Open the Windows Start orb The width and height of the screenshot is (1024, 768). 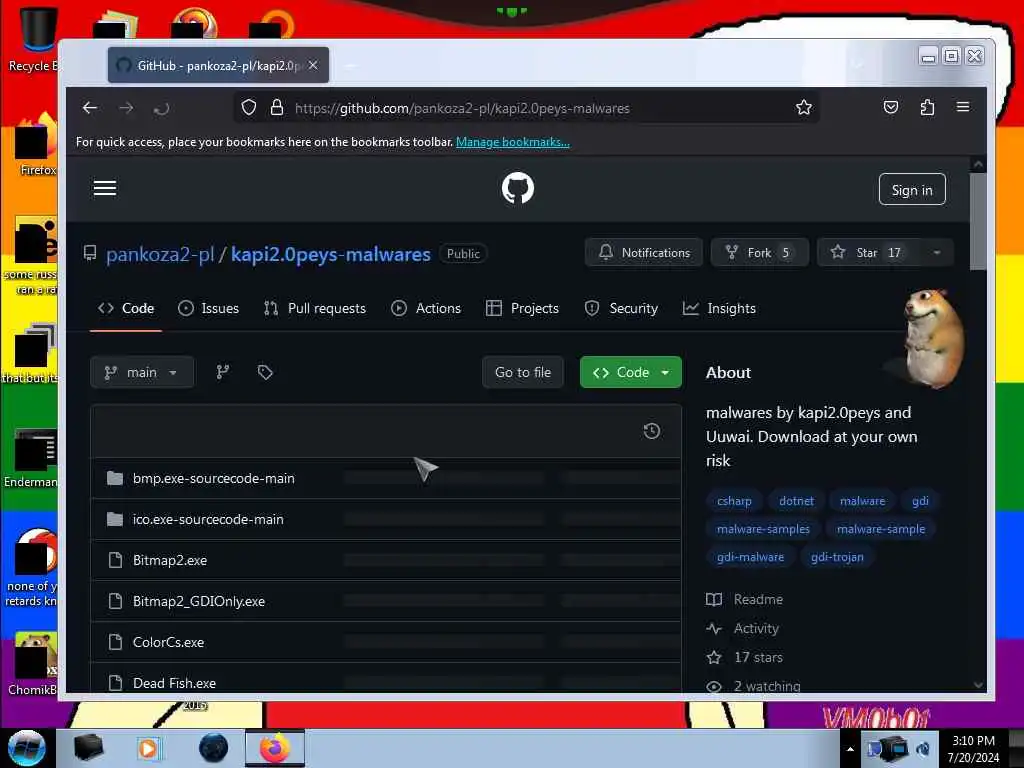27,748
